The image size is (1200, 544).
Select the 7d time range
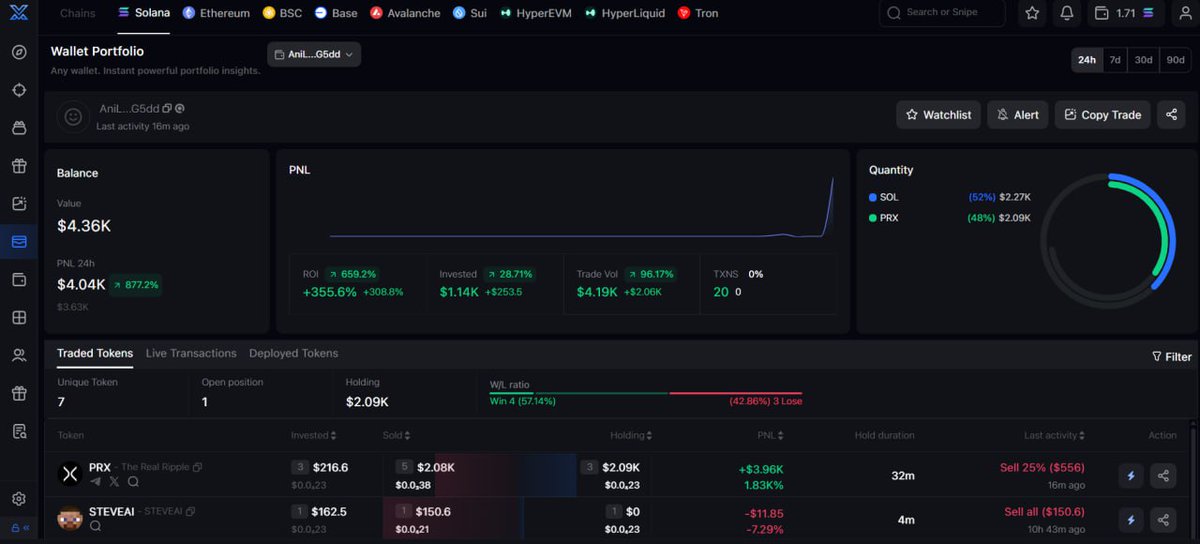1115,60
